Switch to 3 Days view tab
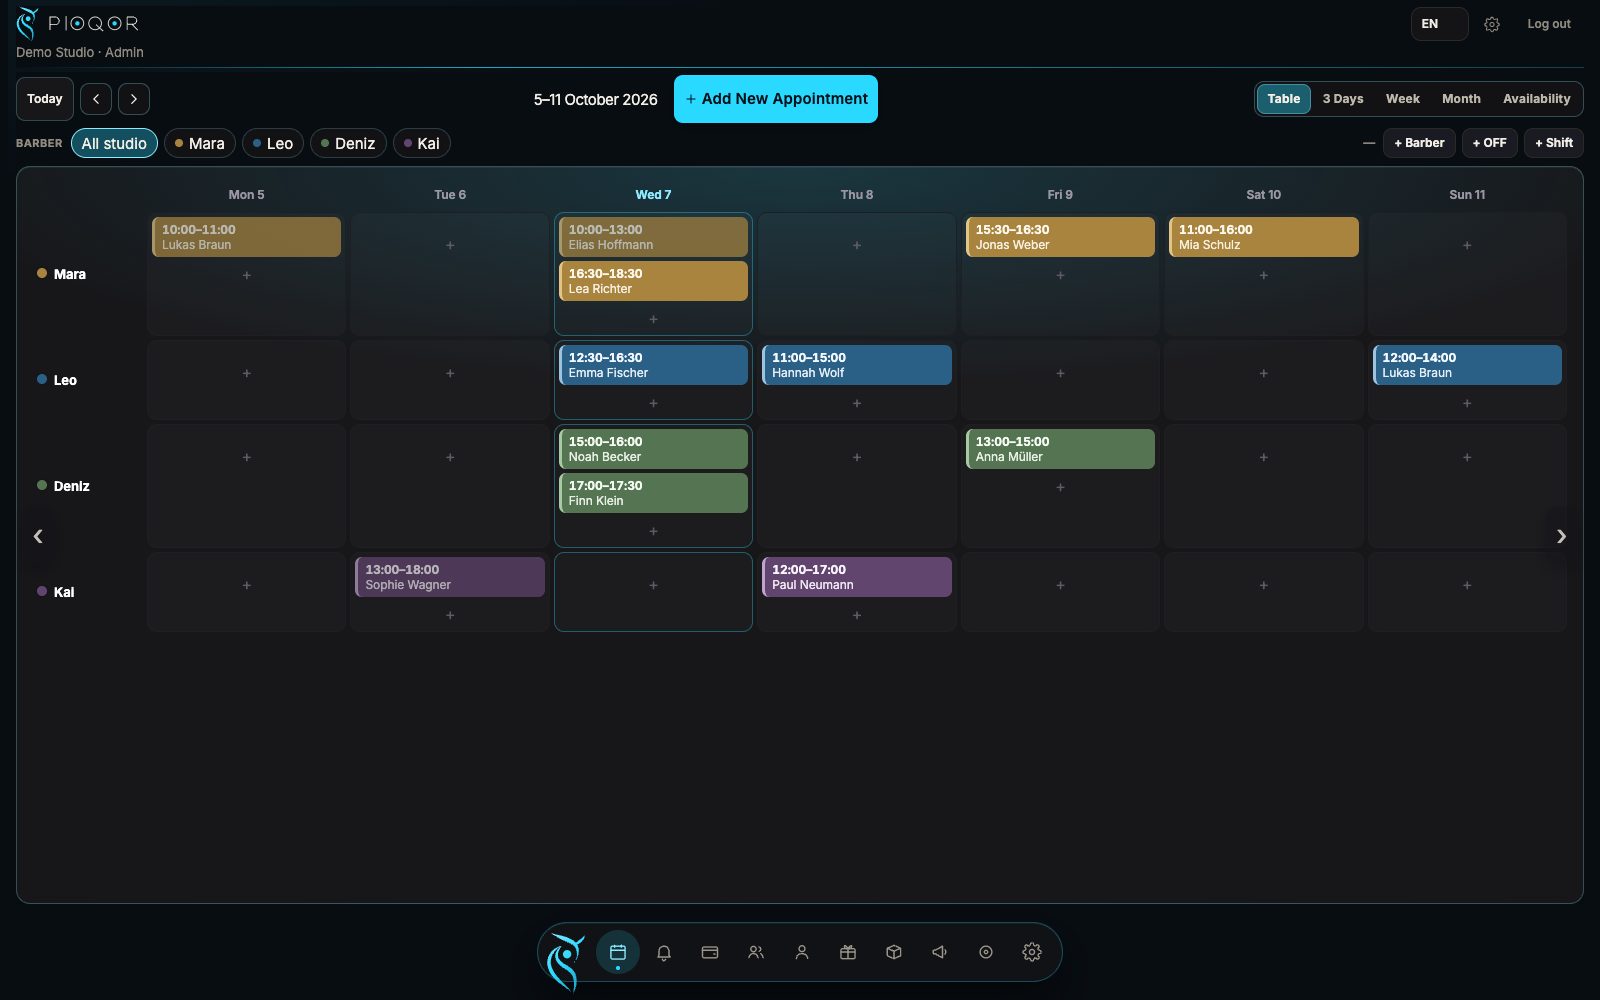This screenshot has height=1000, width=1600. pyautogui.click(x=1343, y=99)
